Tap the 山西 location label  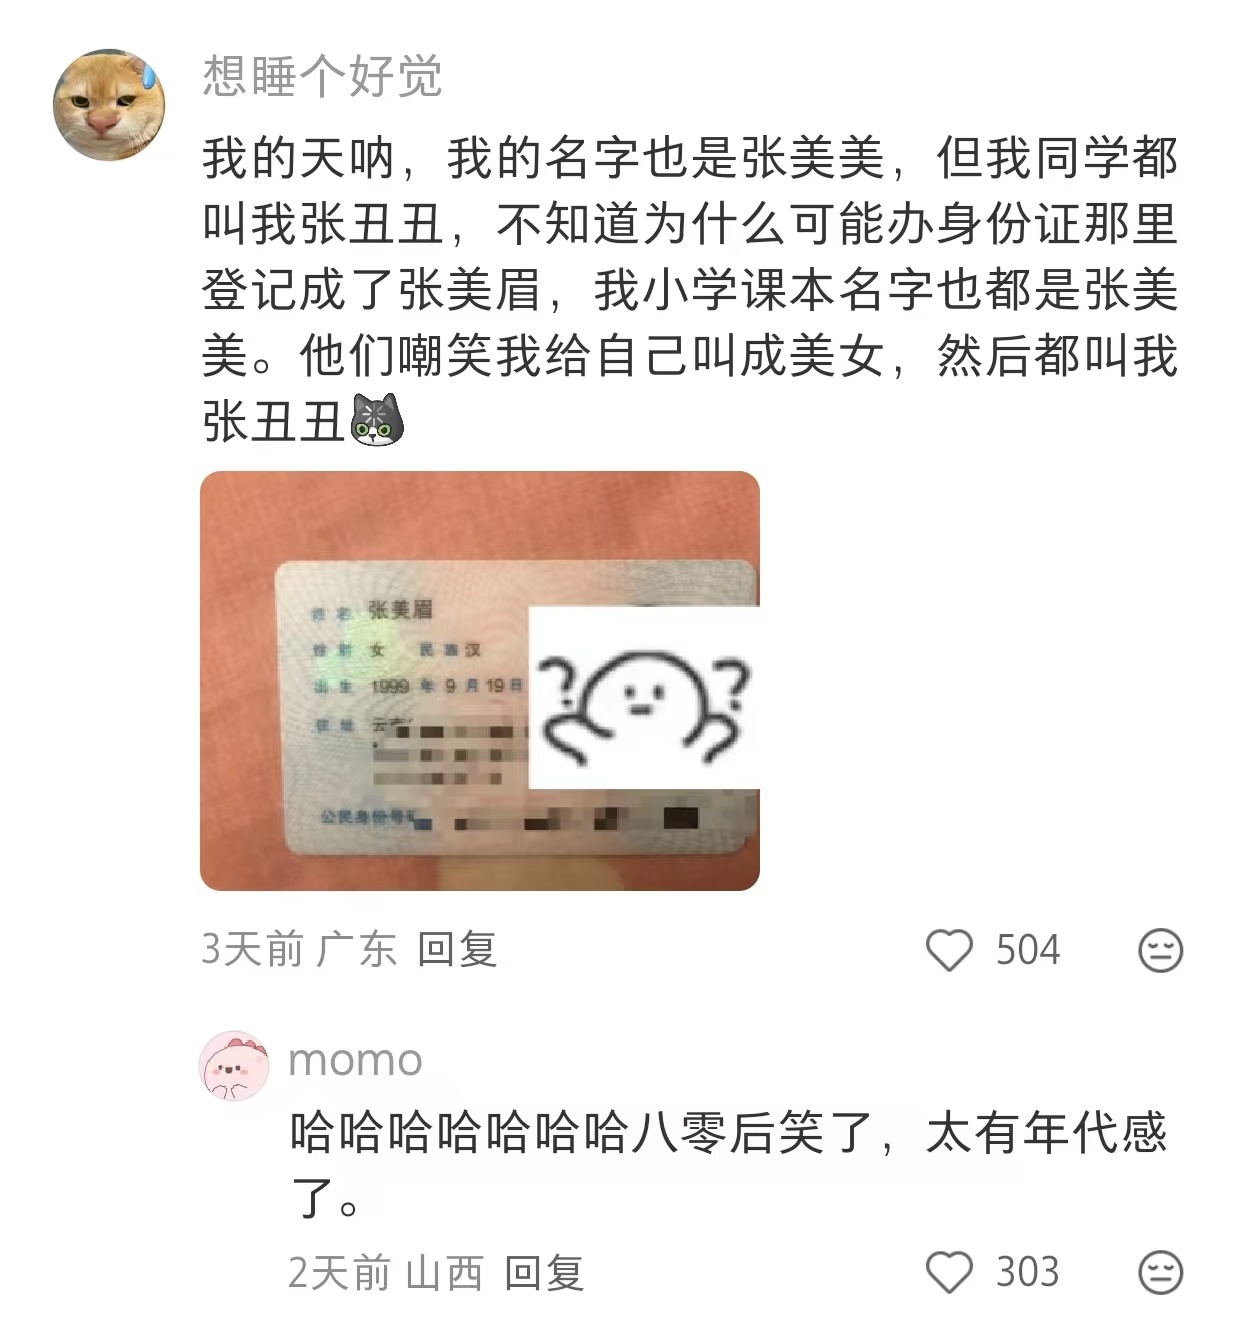(444, 1273)
